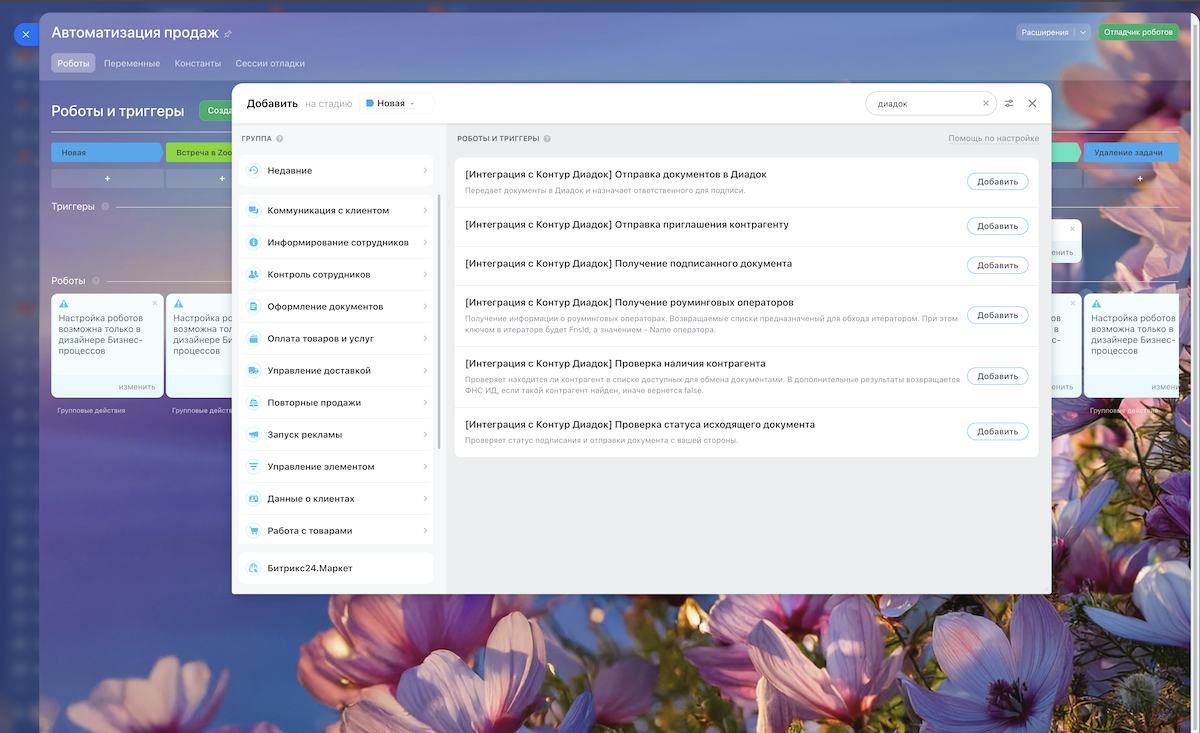
Task: Open 'Помощь по настройке' link
Action: pos(993,138)
